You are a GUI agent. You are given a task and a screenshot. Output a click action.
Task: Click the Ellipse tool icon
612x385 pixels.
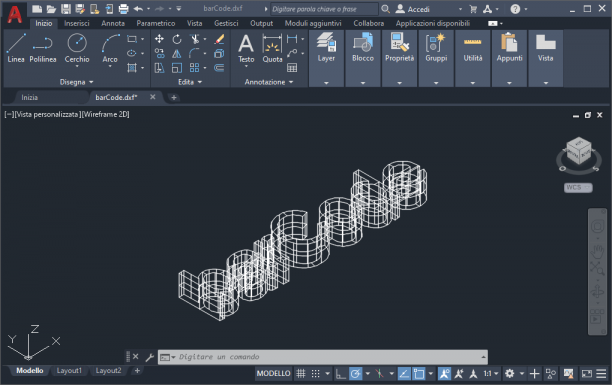pyautogui.click(x=132, y=53)
